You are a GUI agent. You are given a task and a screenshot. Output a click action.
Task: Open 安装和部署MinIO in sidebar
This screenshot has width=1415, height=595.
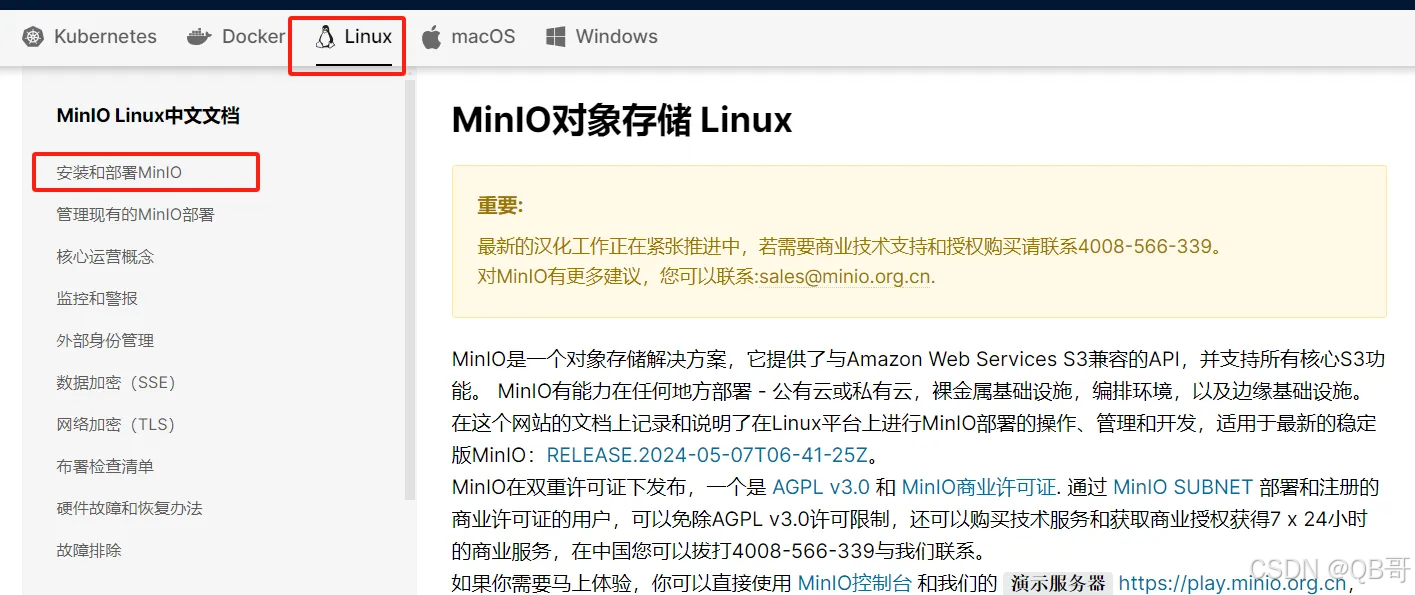(x=119, y=173)
